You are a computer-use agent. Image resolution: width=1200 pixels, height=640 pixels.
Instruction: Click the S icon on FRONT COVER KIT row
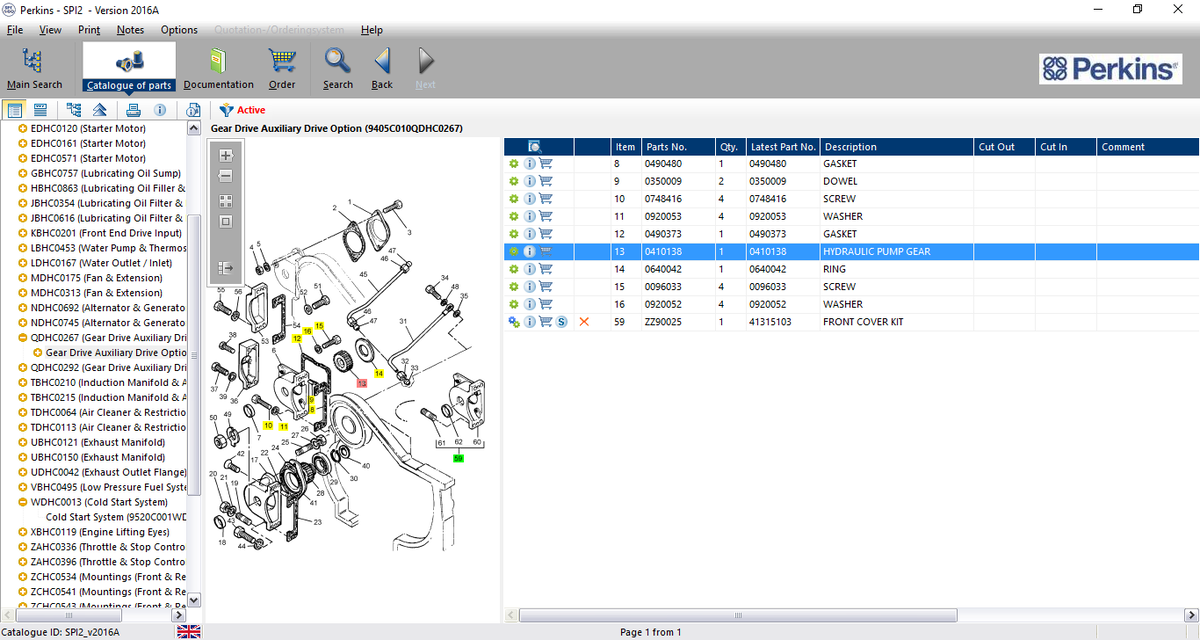(562, 322)
